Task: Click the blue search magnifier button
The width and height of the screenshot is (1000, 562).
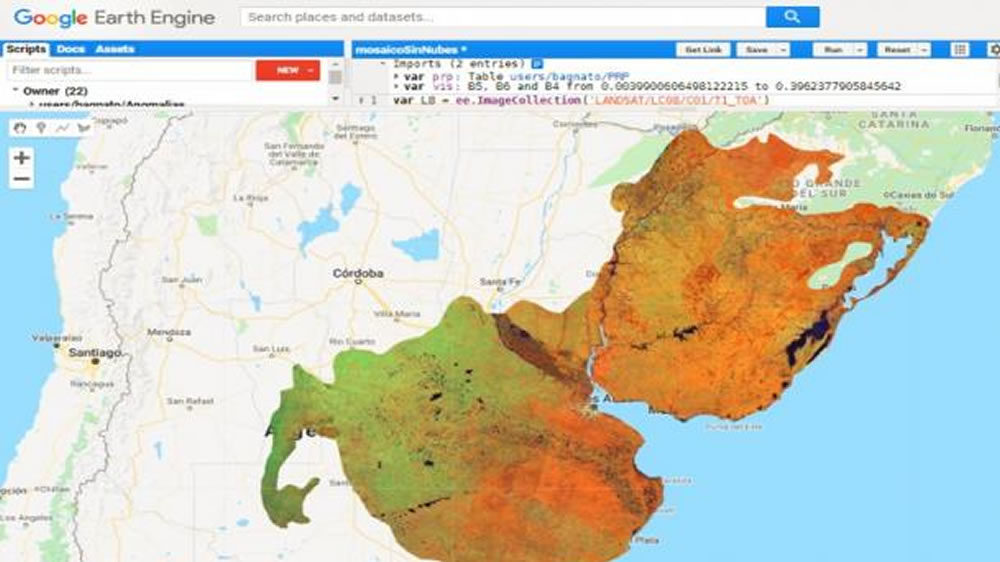Action: (792, 17)
